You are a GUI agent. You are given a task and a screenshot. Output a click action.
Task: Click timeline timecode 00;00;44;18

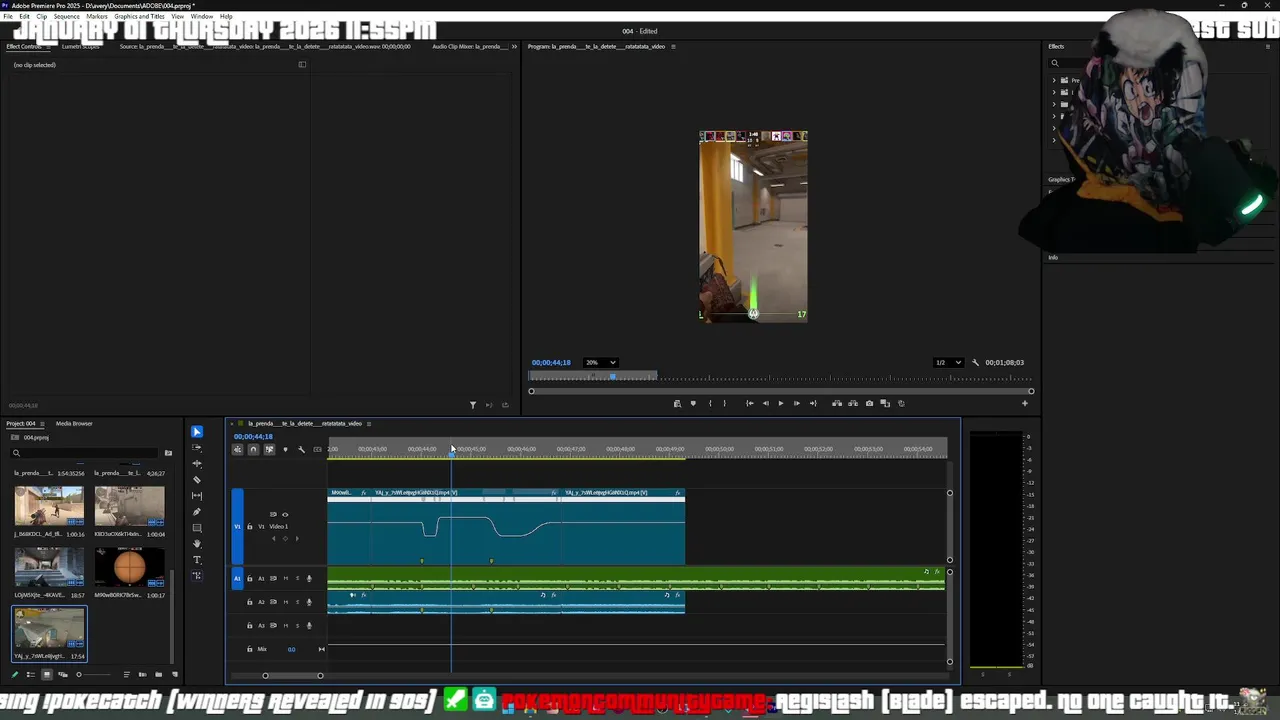(x=253, y=436)
